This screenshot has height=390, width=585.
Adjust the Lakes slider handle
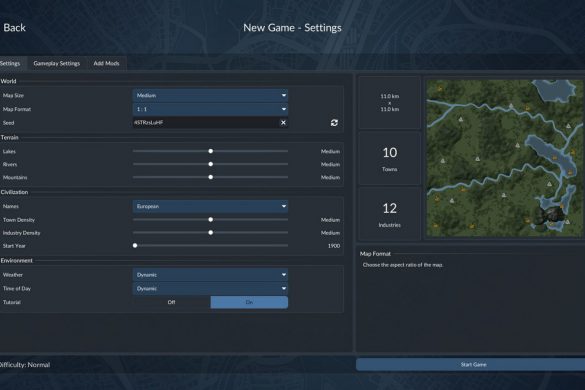pyautogui.click(x=211, y=151)
